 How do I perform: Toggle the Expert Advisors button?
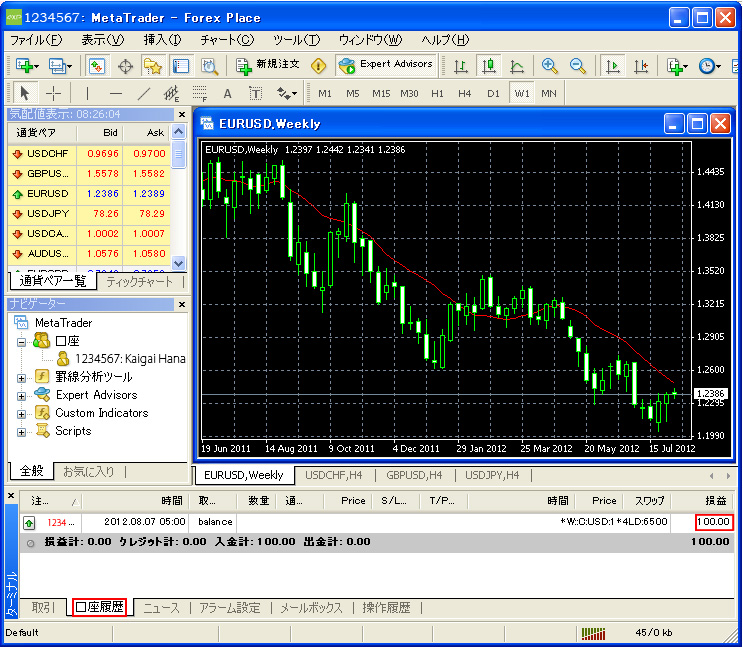(386, 65)
